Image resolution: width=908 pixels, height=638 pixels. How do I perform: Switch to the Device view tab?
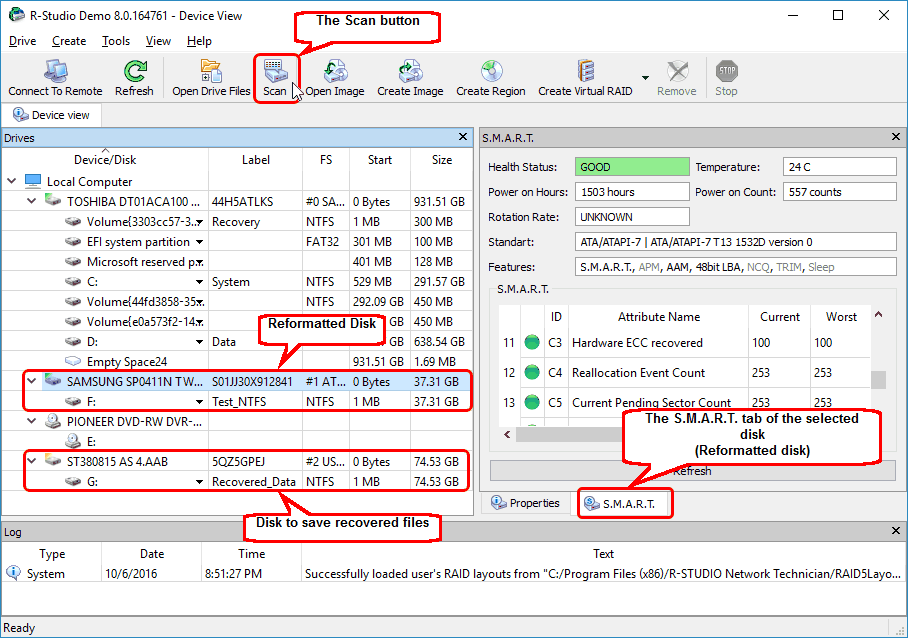point(52,115)
